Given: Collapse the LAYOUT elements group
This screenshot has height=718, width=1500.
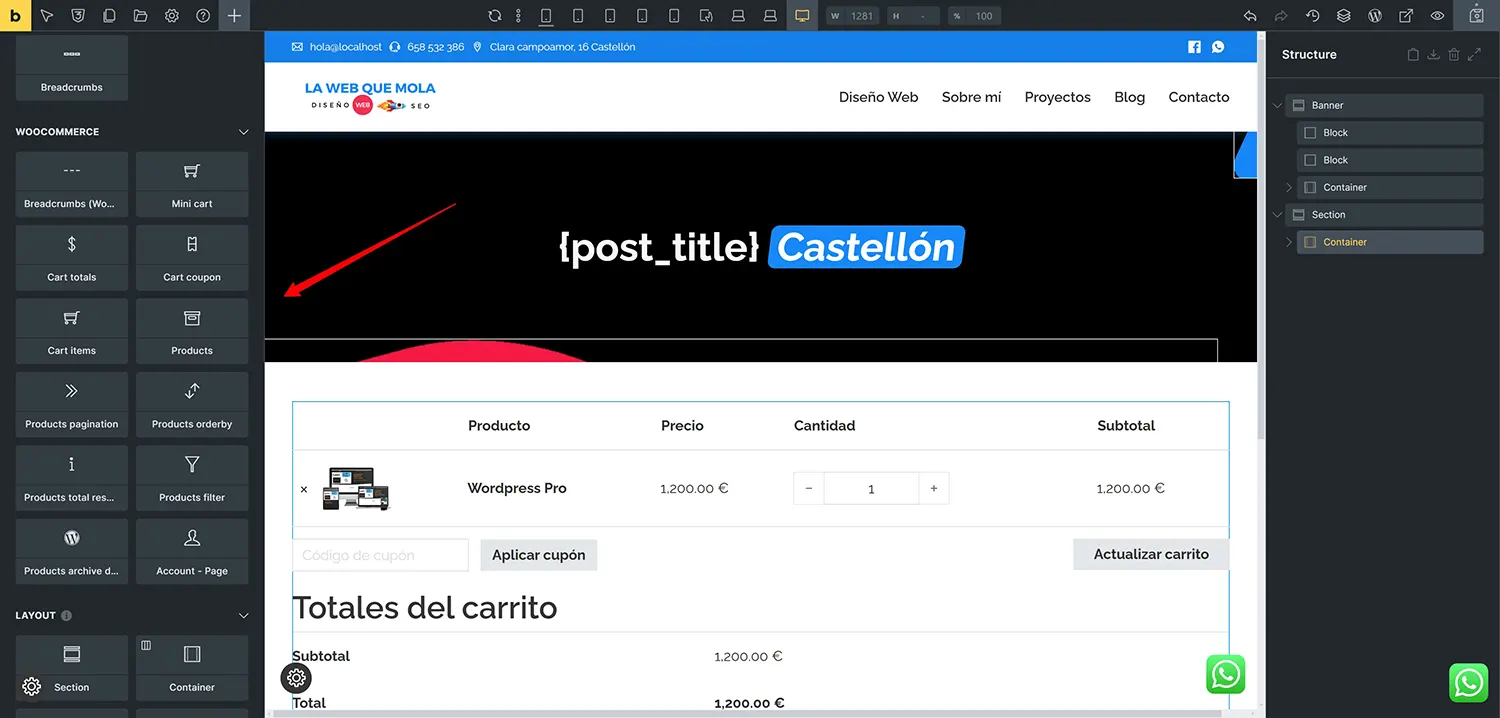Looking at the screenshot, I should [x=243, y=616].
